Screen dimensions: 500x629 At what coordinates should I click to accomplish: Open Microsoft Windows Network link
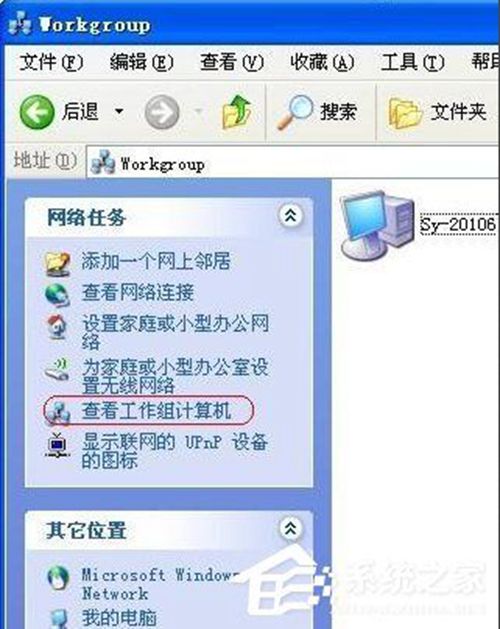point(161,584)
